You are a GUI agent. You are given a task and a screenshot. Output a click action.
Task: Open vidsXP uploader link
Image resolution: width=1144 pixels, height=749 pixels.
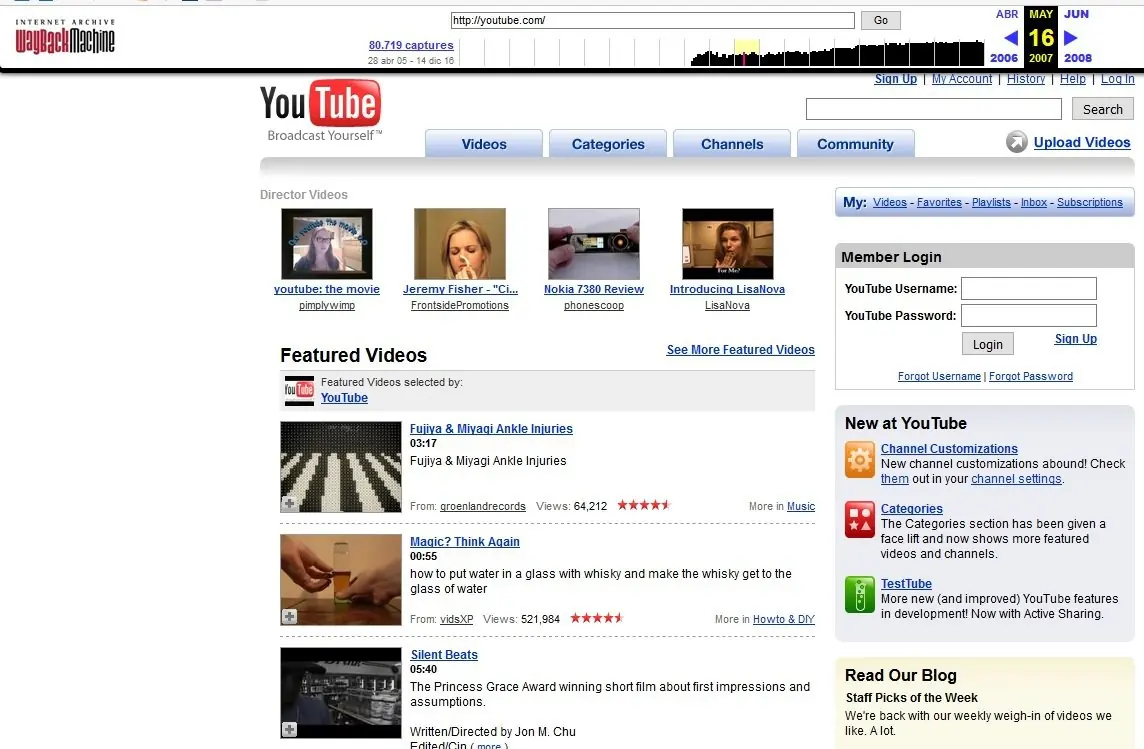pyautogui.click(x=456, y=619)
